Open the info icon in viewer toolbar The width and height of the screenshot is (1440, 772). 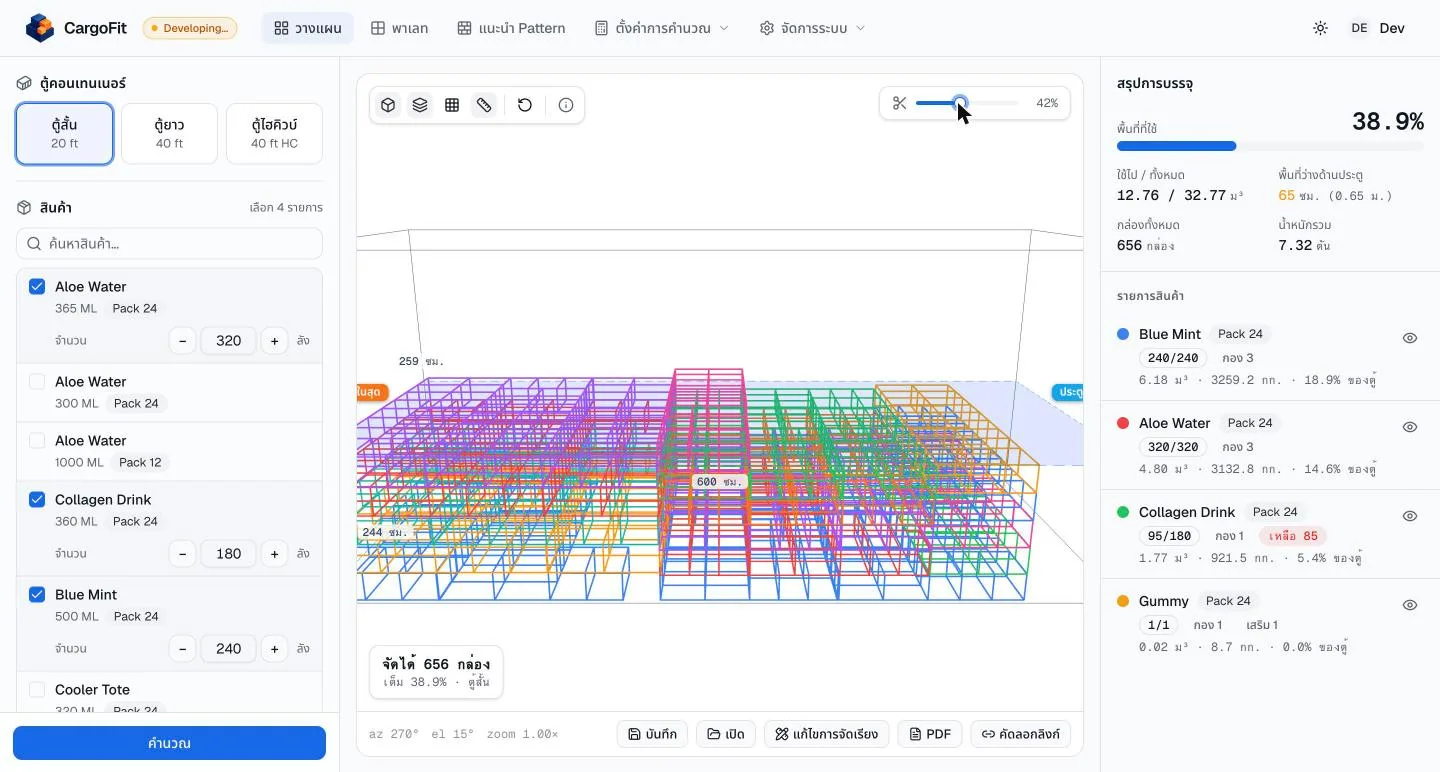point(566,105)
